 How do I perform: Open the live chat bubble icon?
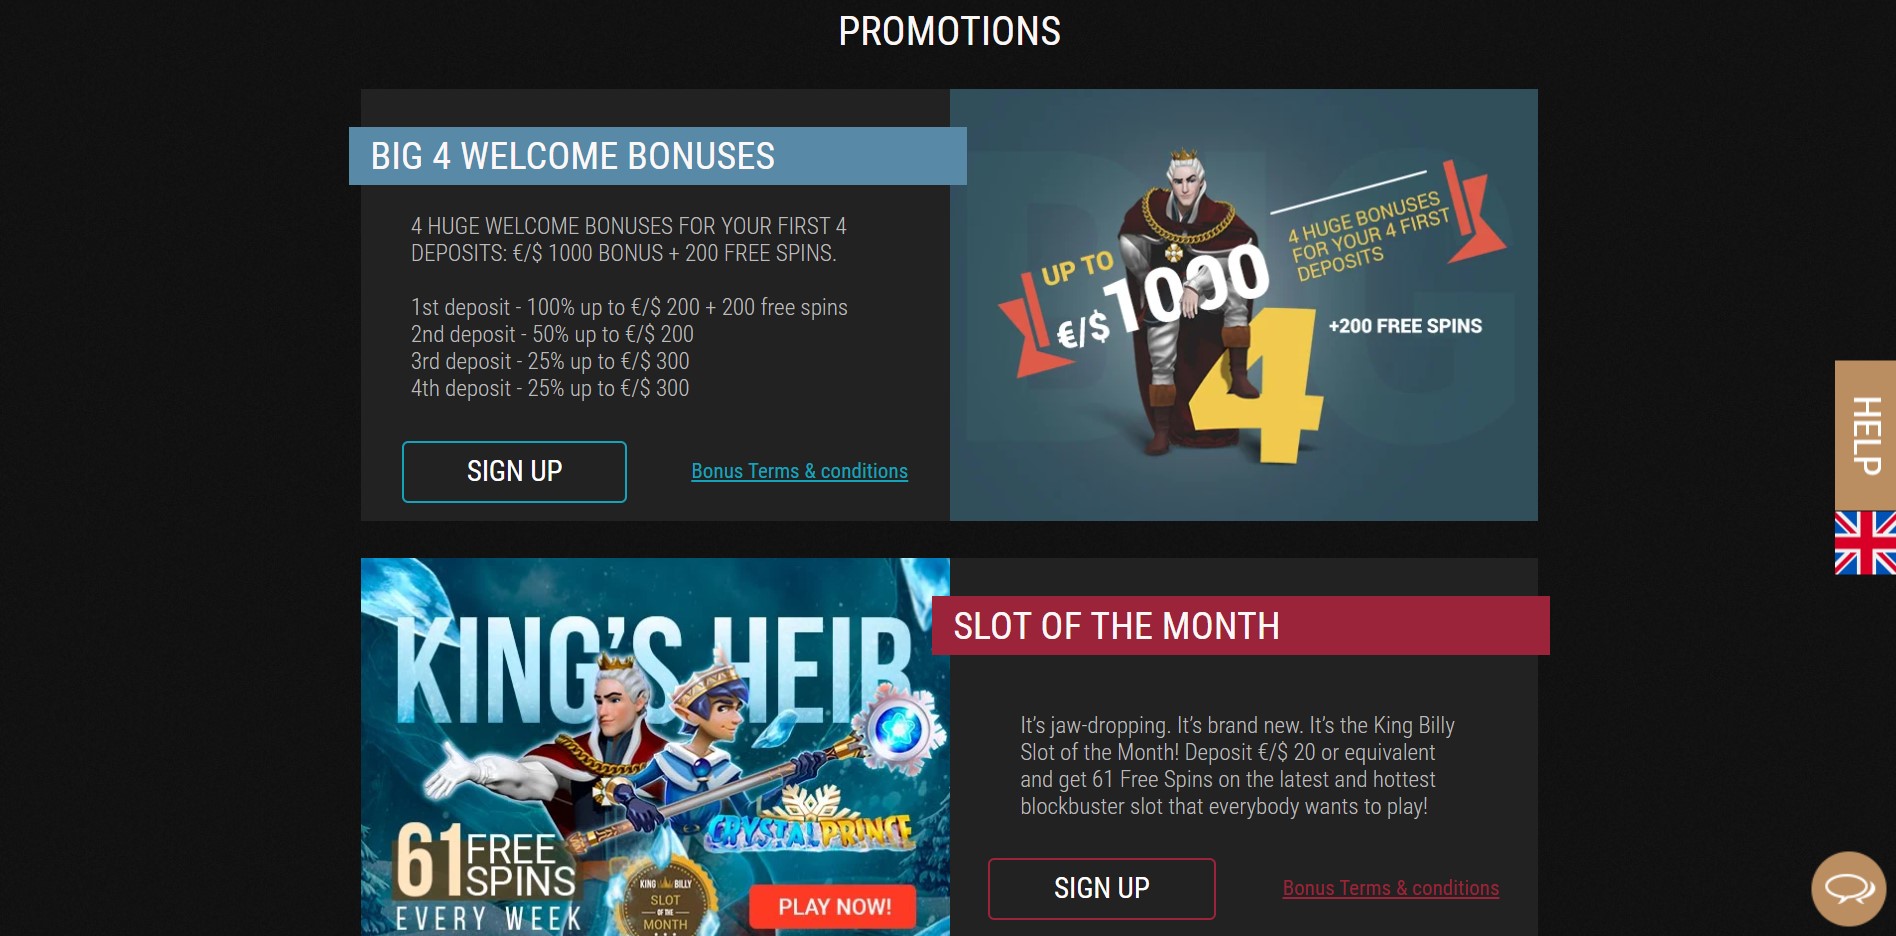pyautogui.click(x=1849, y=888)
